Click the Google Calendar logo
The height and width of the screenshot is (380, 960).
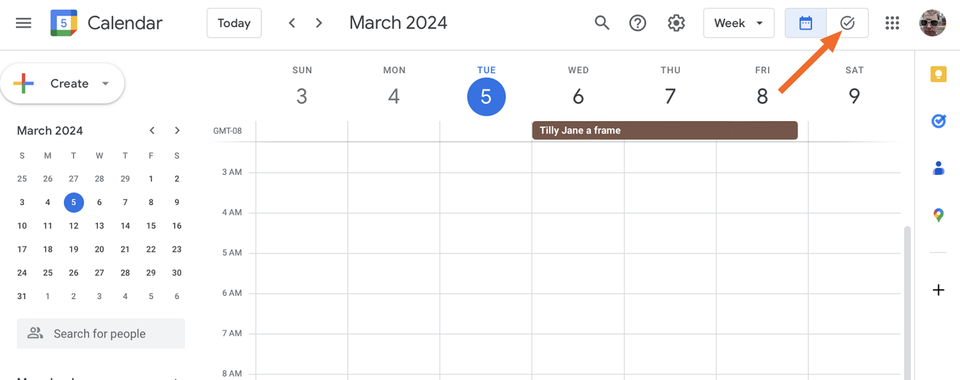pyautogui.click(x=64, y=23)
